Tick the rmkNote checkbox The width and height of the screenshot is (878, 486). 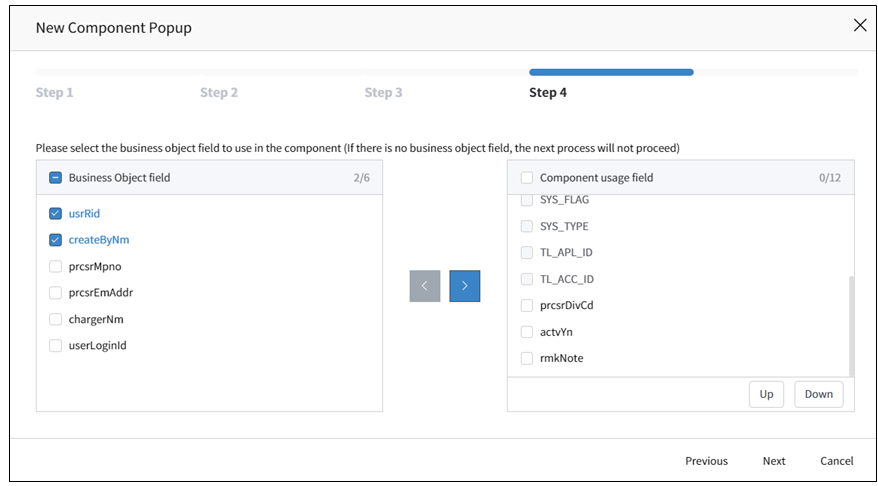tap(526, 358)
